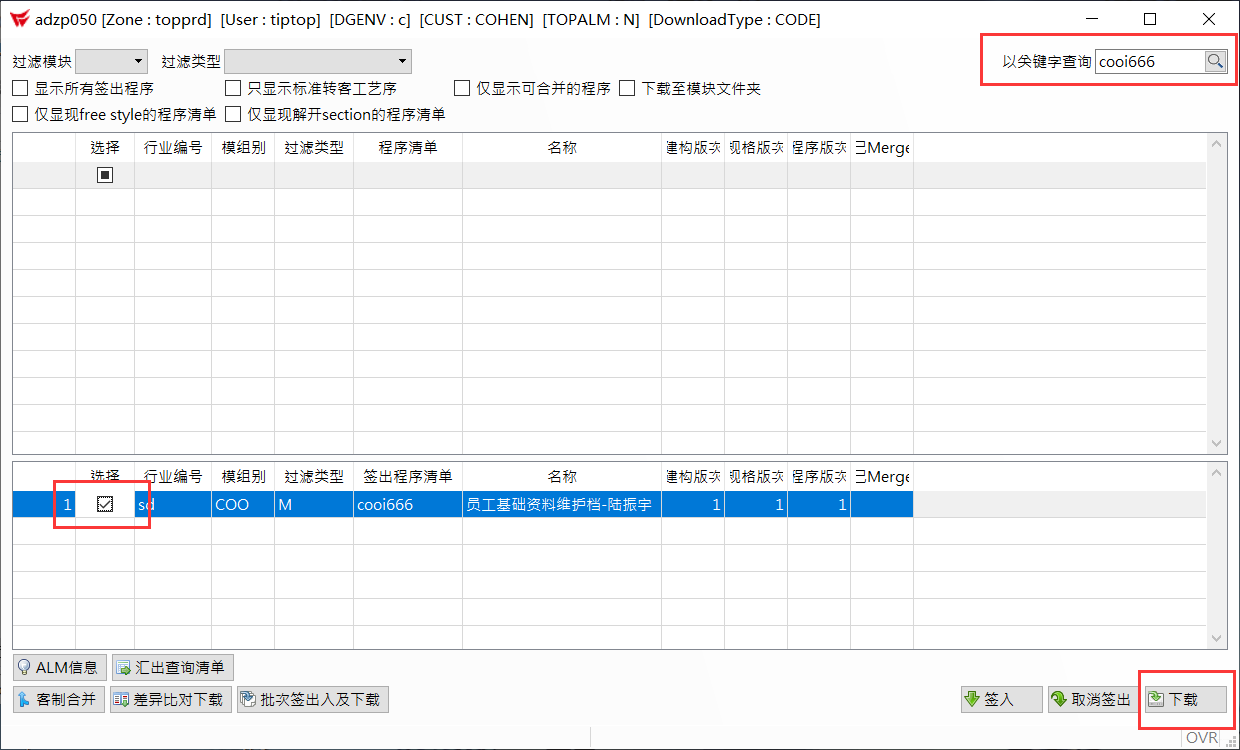Image resolution: width=1240 pixels, height=750 pixels.
Task: Click 名称 header in upper grid
Action: pyautogui.click(x=562, y=147)
